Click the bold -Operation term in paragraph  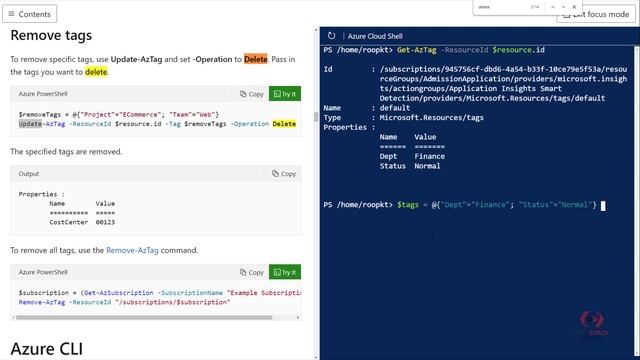(212, 59)
